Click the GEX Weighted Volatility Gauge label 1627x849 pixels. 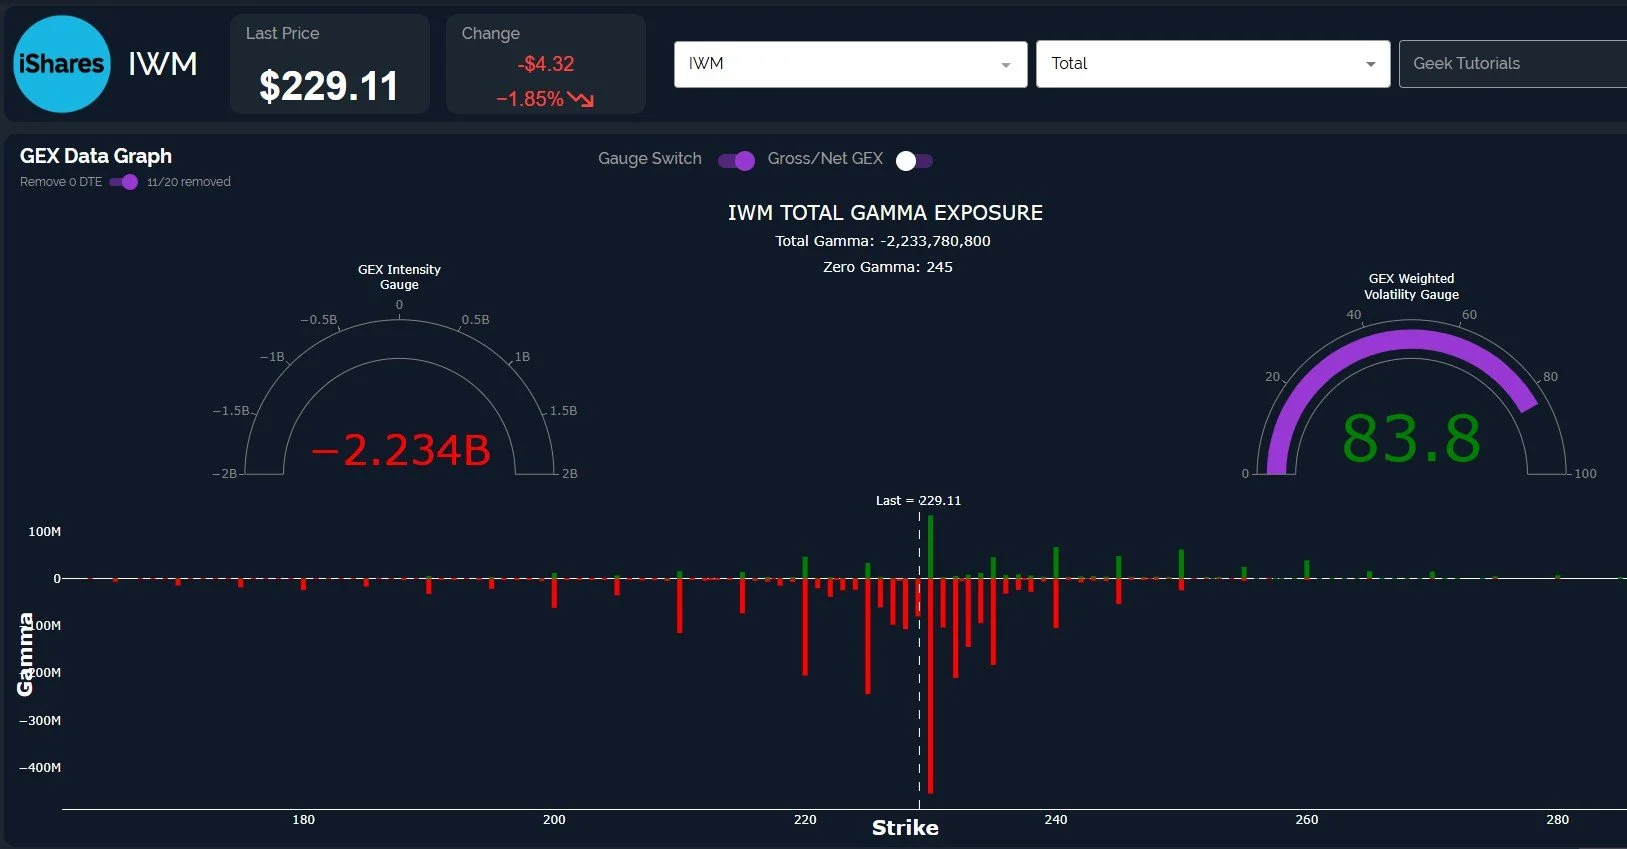coord(1411,287)
